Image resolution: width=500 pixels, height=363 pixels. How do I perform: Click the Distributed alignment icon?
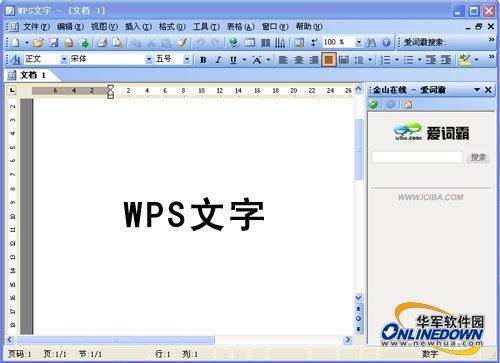[344, 60]
